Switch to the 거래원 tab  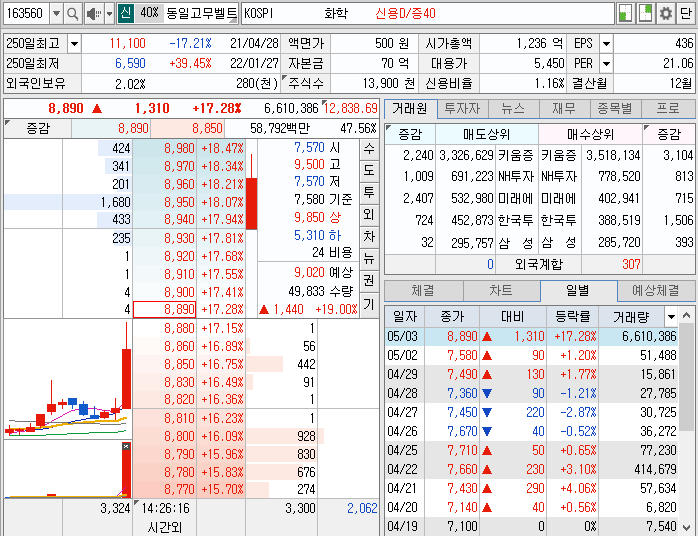[x=410, y=109]
